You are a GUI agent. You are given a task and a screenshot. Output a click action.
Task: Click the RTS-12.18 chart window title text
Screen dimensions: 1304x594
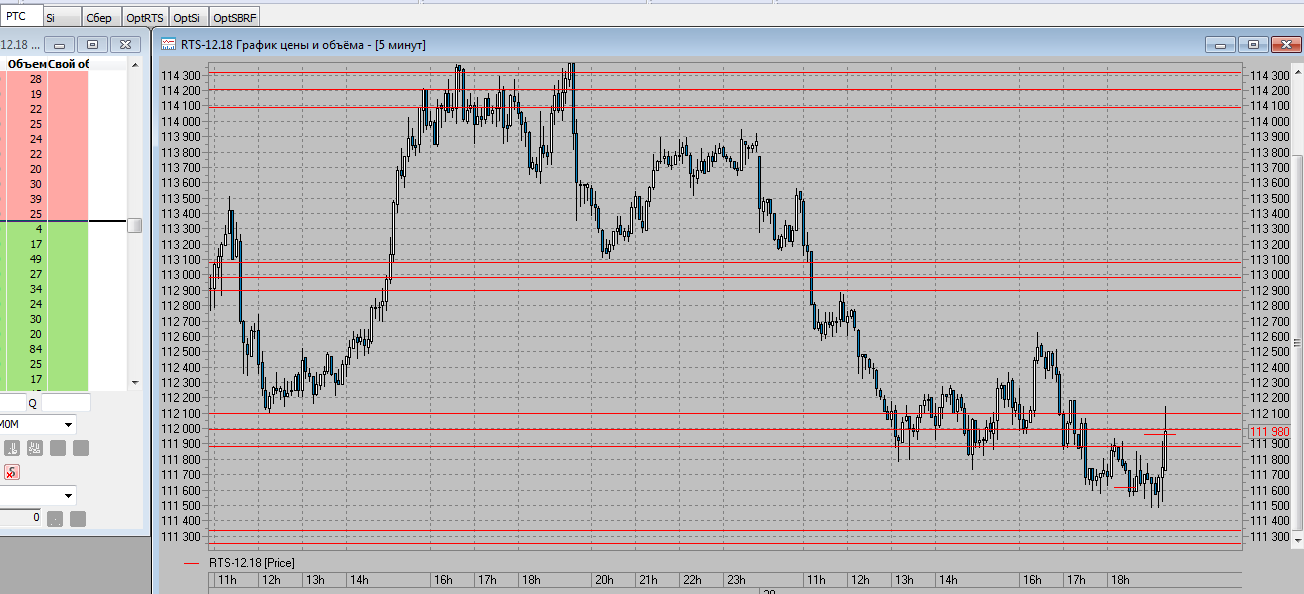[304, 44]
